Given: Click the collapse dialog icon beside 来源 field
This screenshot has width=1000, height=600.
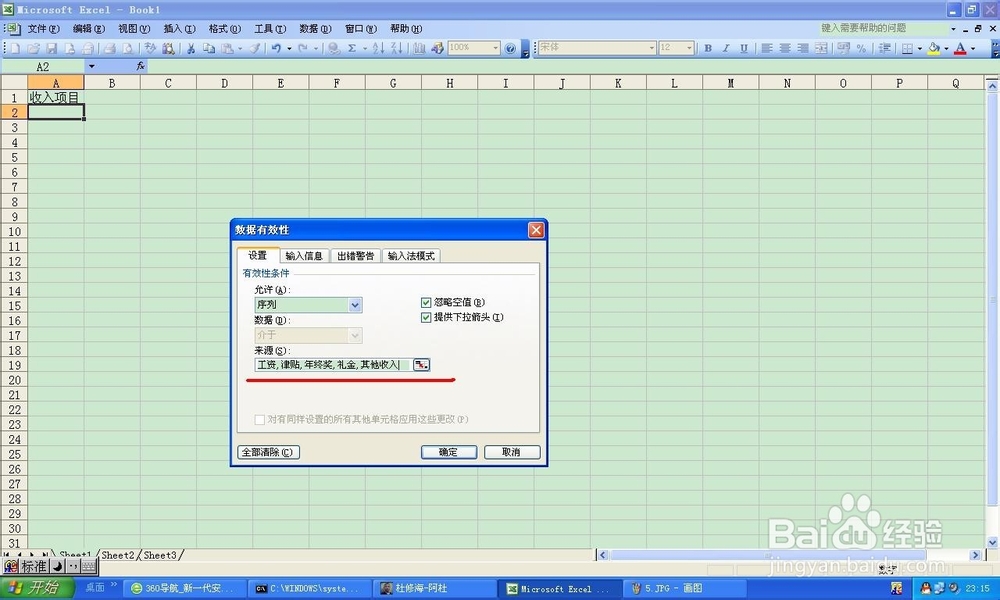Looking at the screenshot, I should 420,365.
